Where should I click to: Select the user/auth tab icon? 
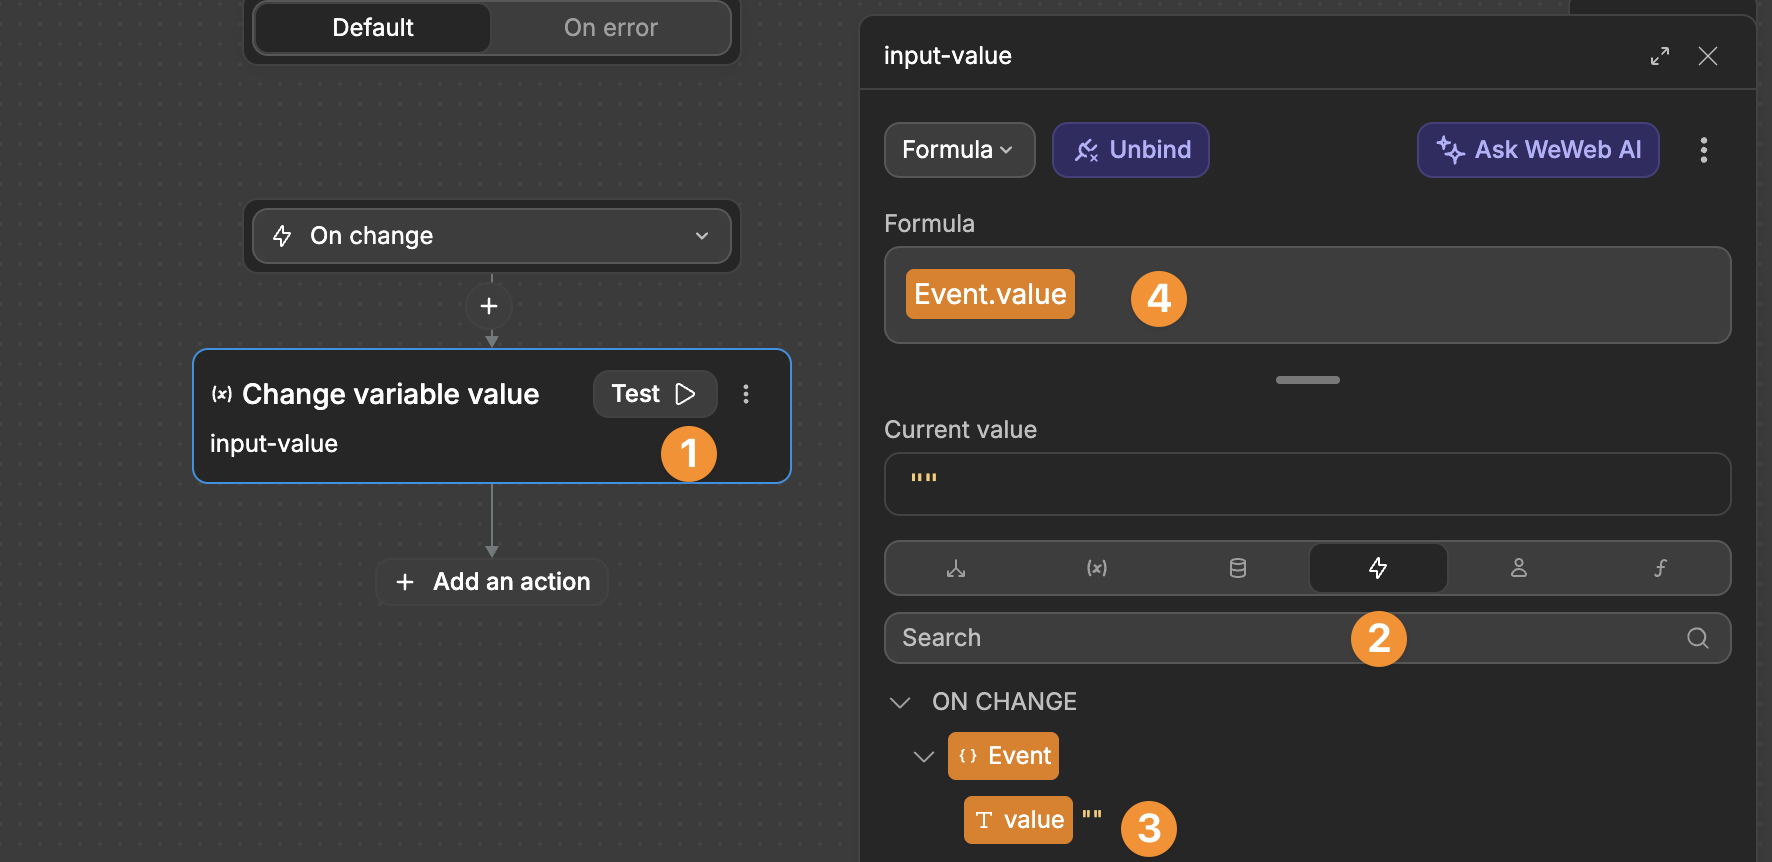tap(1518, 568)
